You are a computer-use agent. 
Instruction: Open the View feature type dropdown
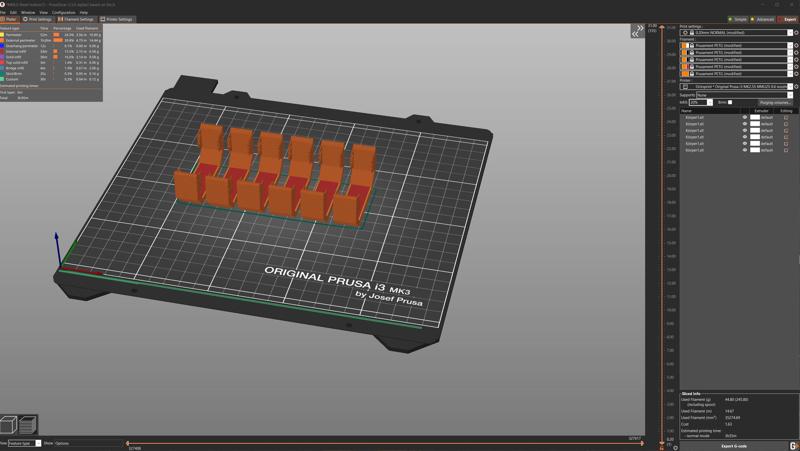(24, 443)
